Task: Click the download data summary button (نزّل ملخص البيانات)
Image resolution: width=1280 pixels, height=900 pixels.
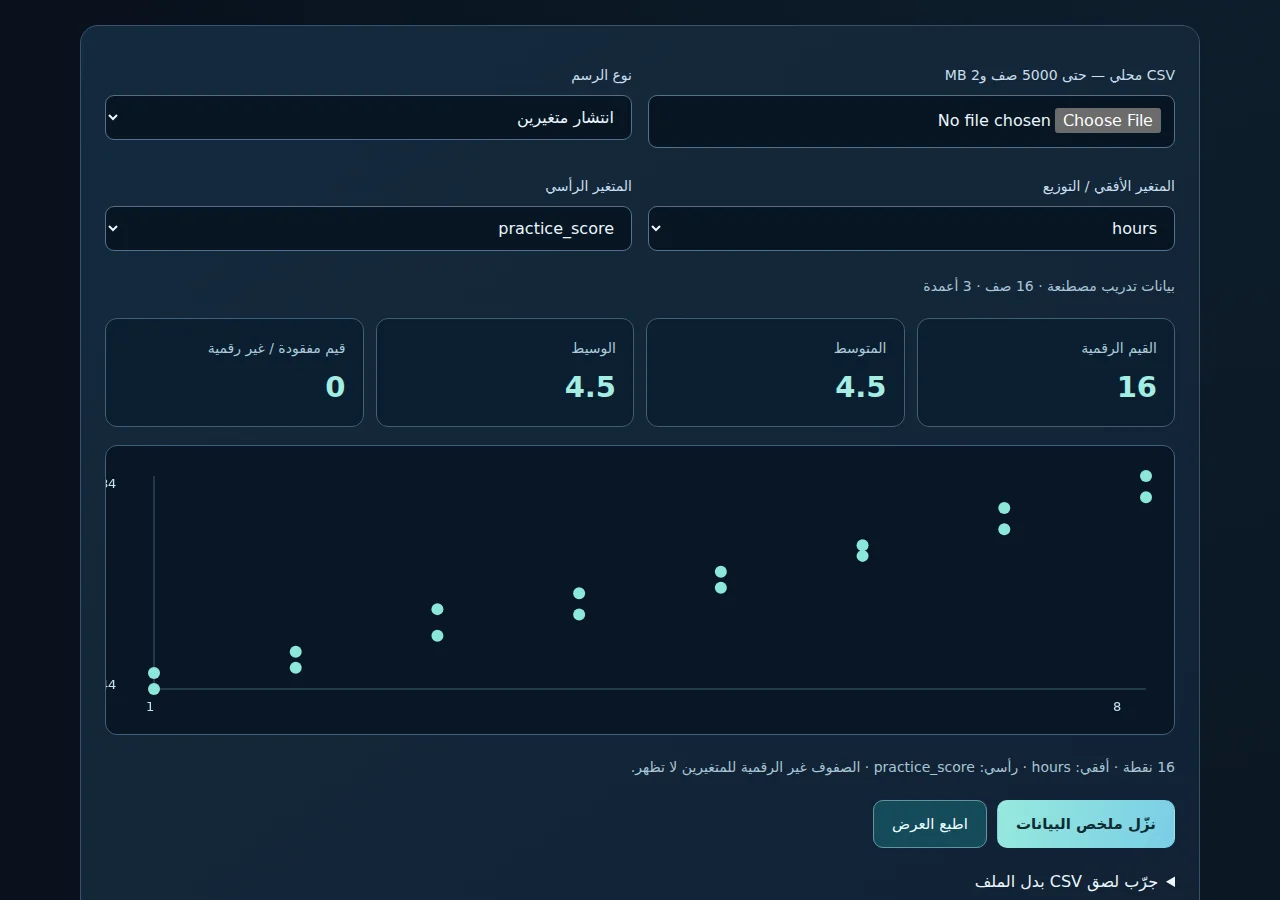Action: click(x=1086, y=824)
